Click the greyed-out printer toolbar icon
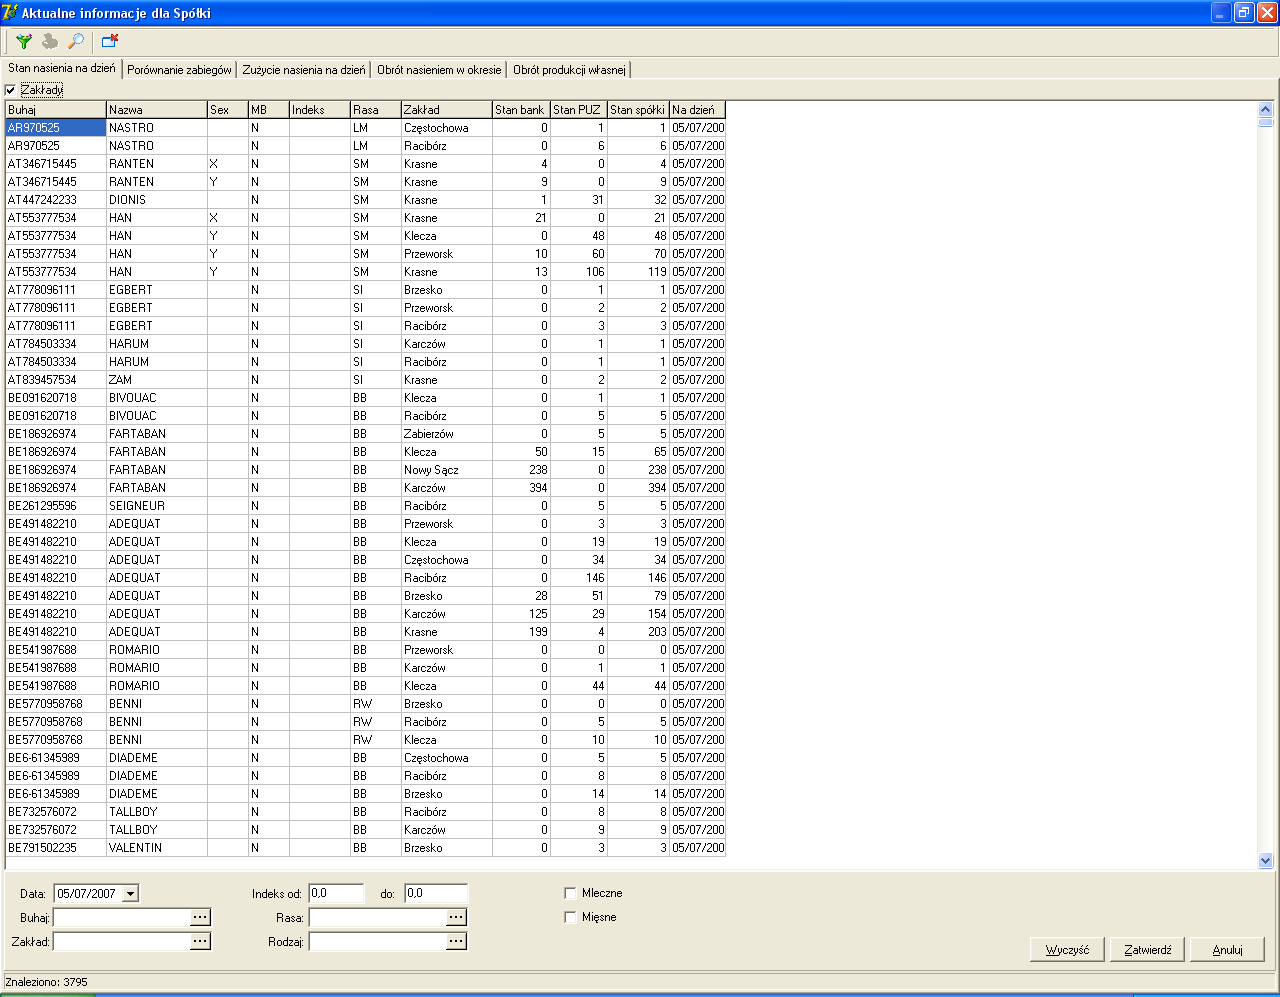1280x997 pixels. click(x=50, y=41)
